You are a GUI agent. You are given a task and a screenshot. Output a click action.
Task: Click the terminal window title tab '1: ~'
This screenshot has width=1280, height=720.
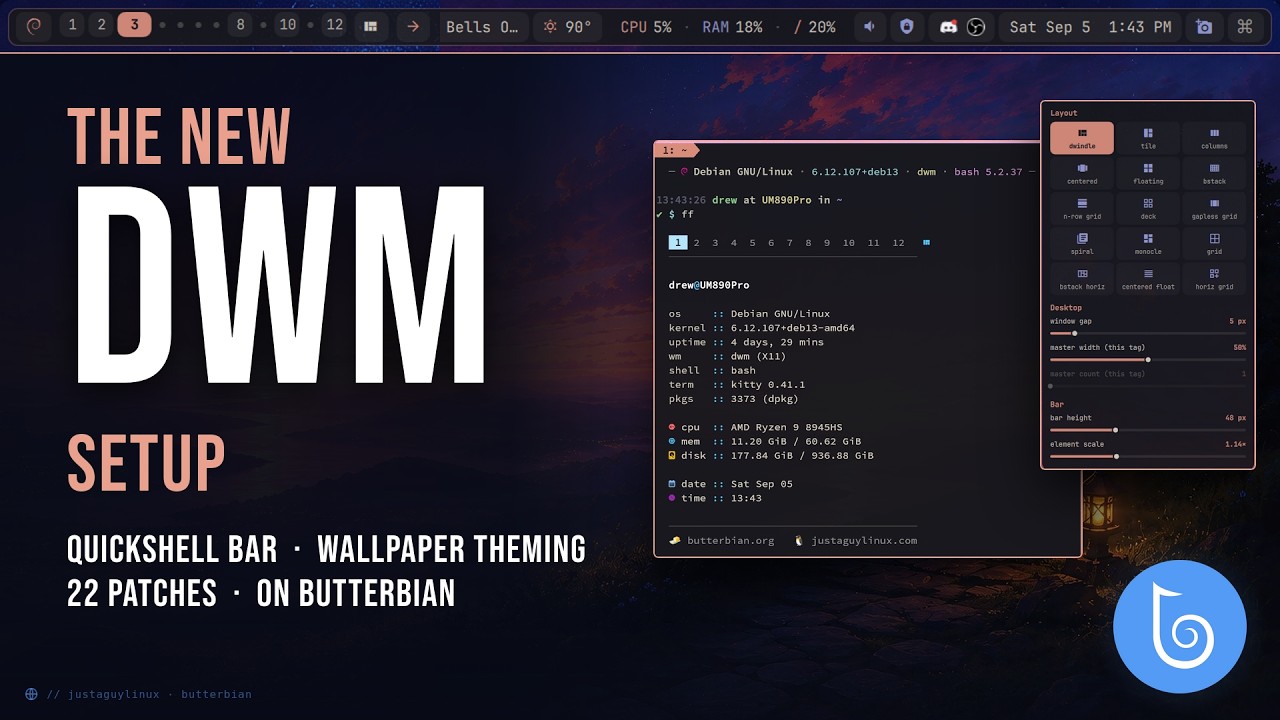[x=676, y=150]
